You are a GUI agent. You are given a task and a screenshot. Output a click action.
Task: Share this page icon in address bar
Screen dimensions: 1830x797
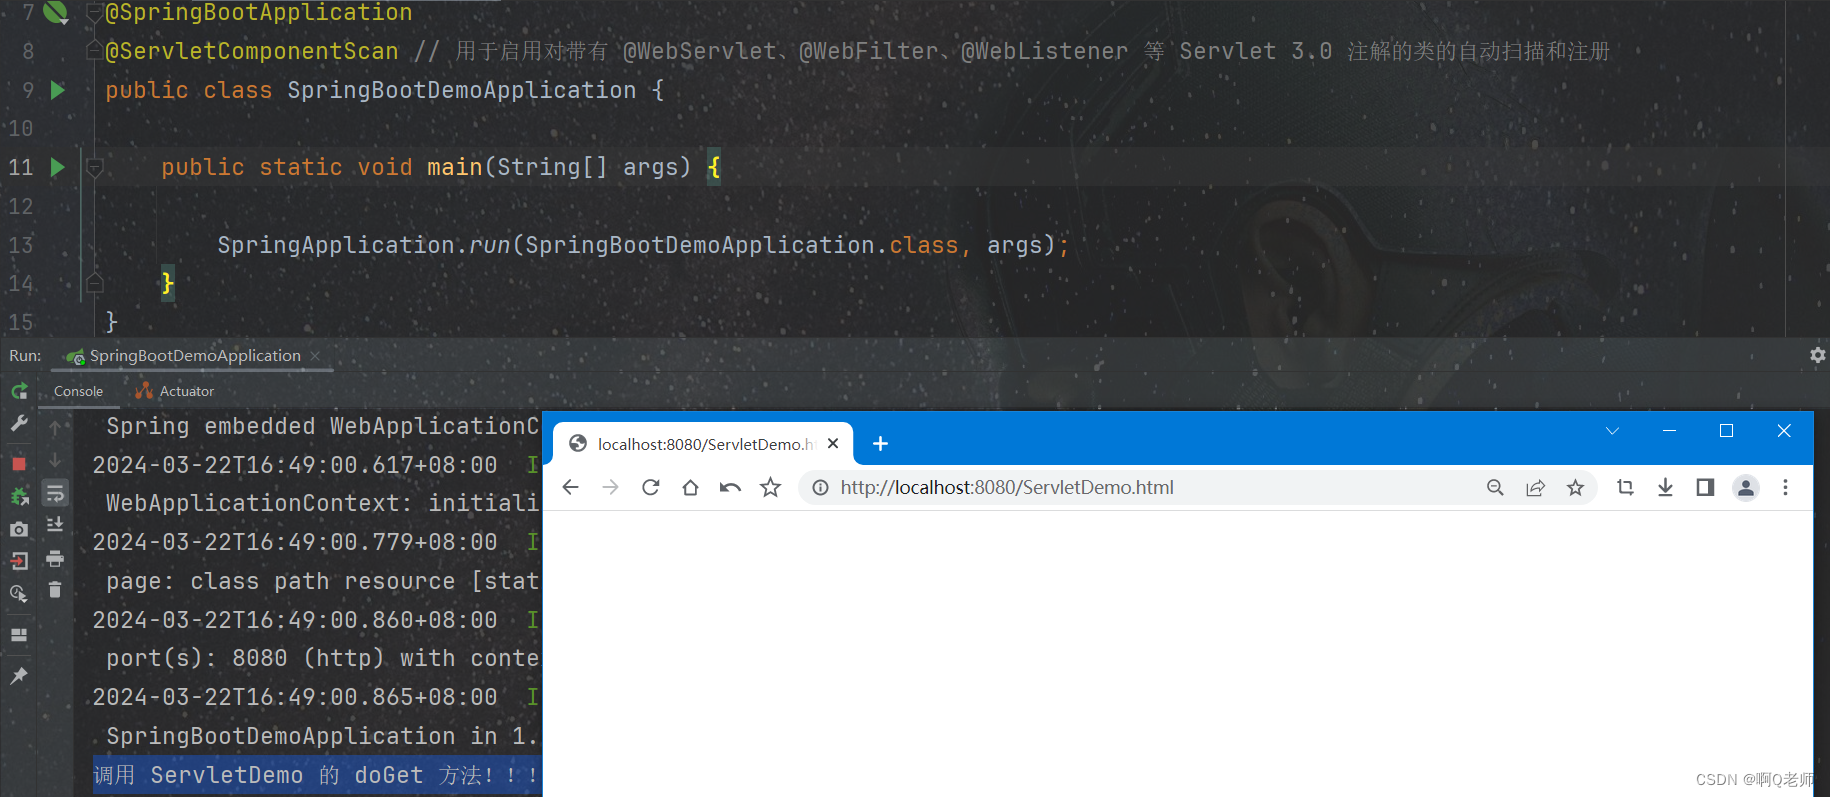point(1535,487)
